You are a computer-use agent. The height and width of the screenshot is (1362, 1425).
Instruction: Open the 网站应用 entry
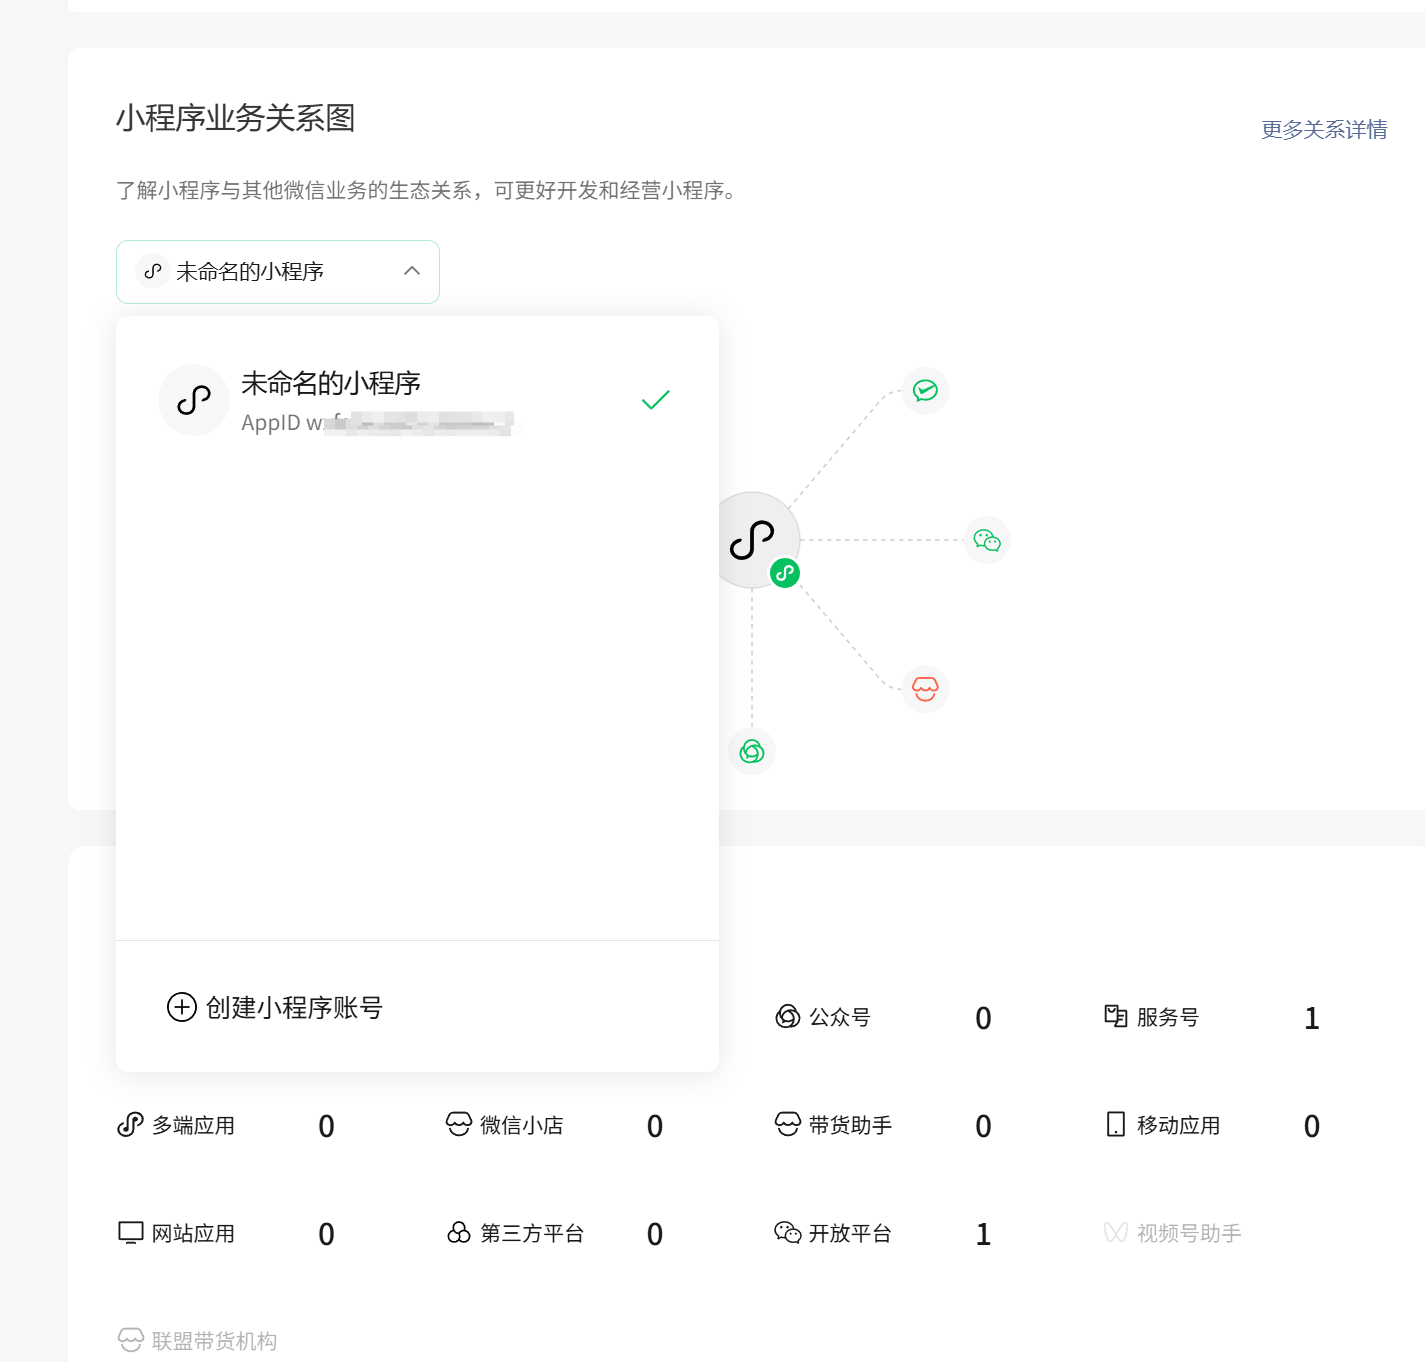tap(194, 1233)
